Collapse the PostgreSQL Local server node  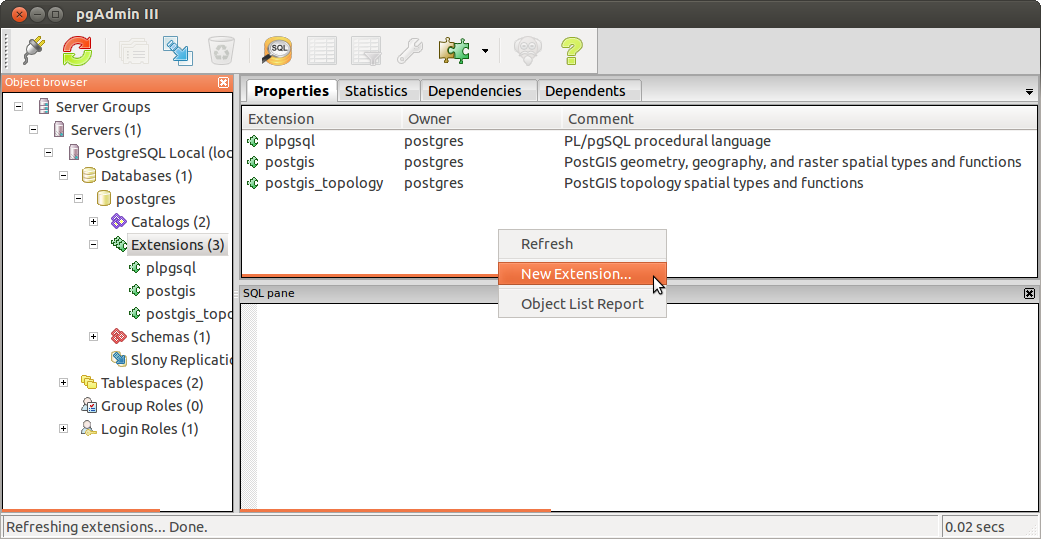point(48,153)
